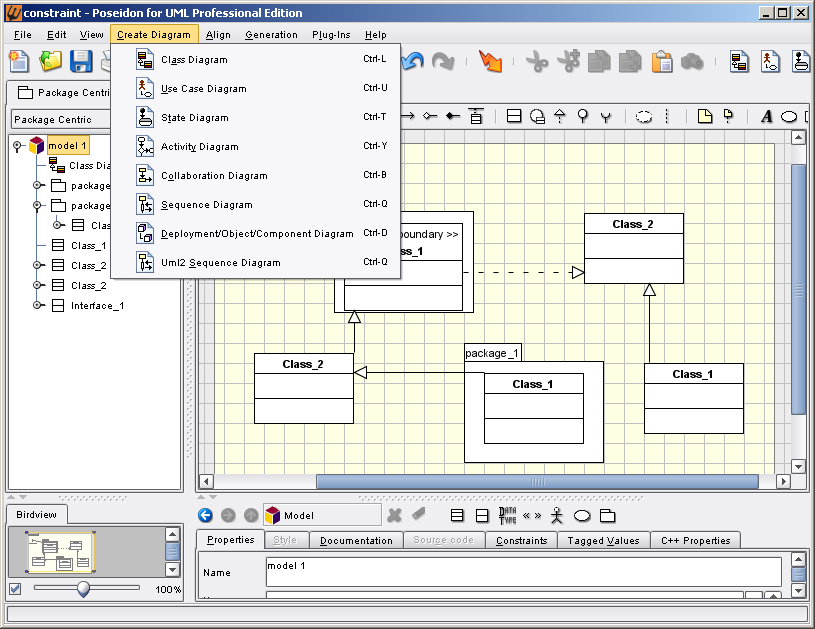
Task: Select the yellow Note tool
Action: pos(705,116)
